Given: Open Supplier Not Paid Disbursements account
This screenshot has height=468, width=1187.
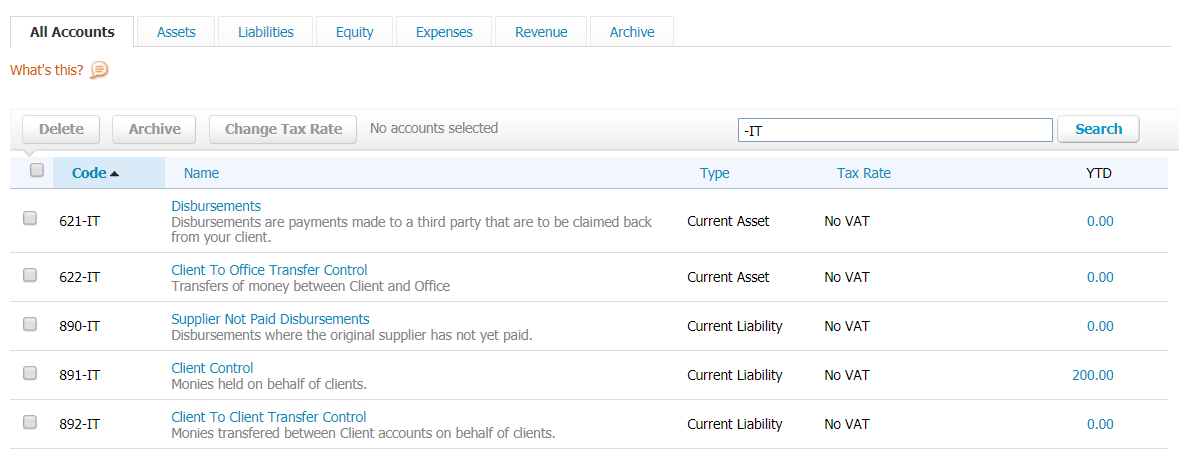Looking at the screenshot, I should pos(270,319).
